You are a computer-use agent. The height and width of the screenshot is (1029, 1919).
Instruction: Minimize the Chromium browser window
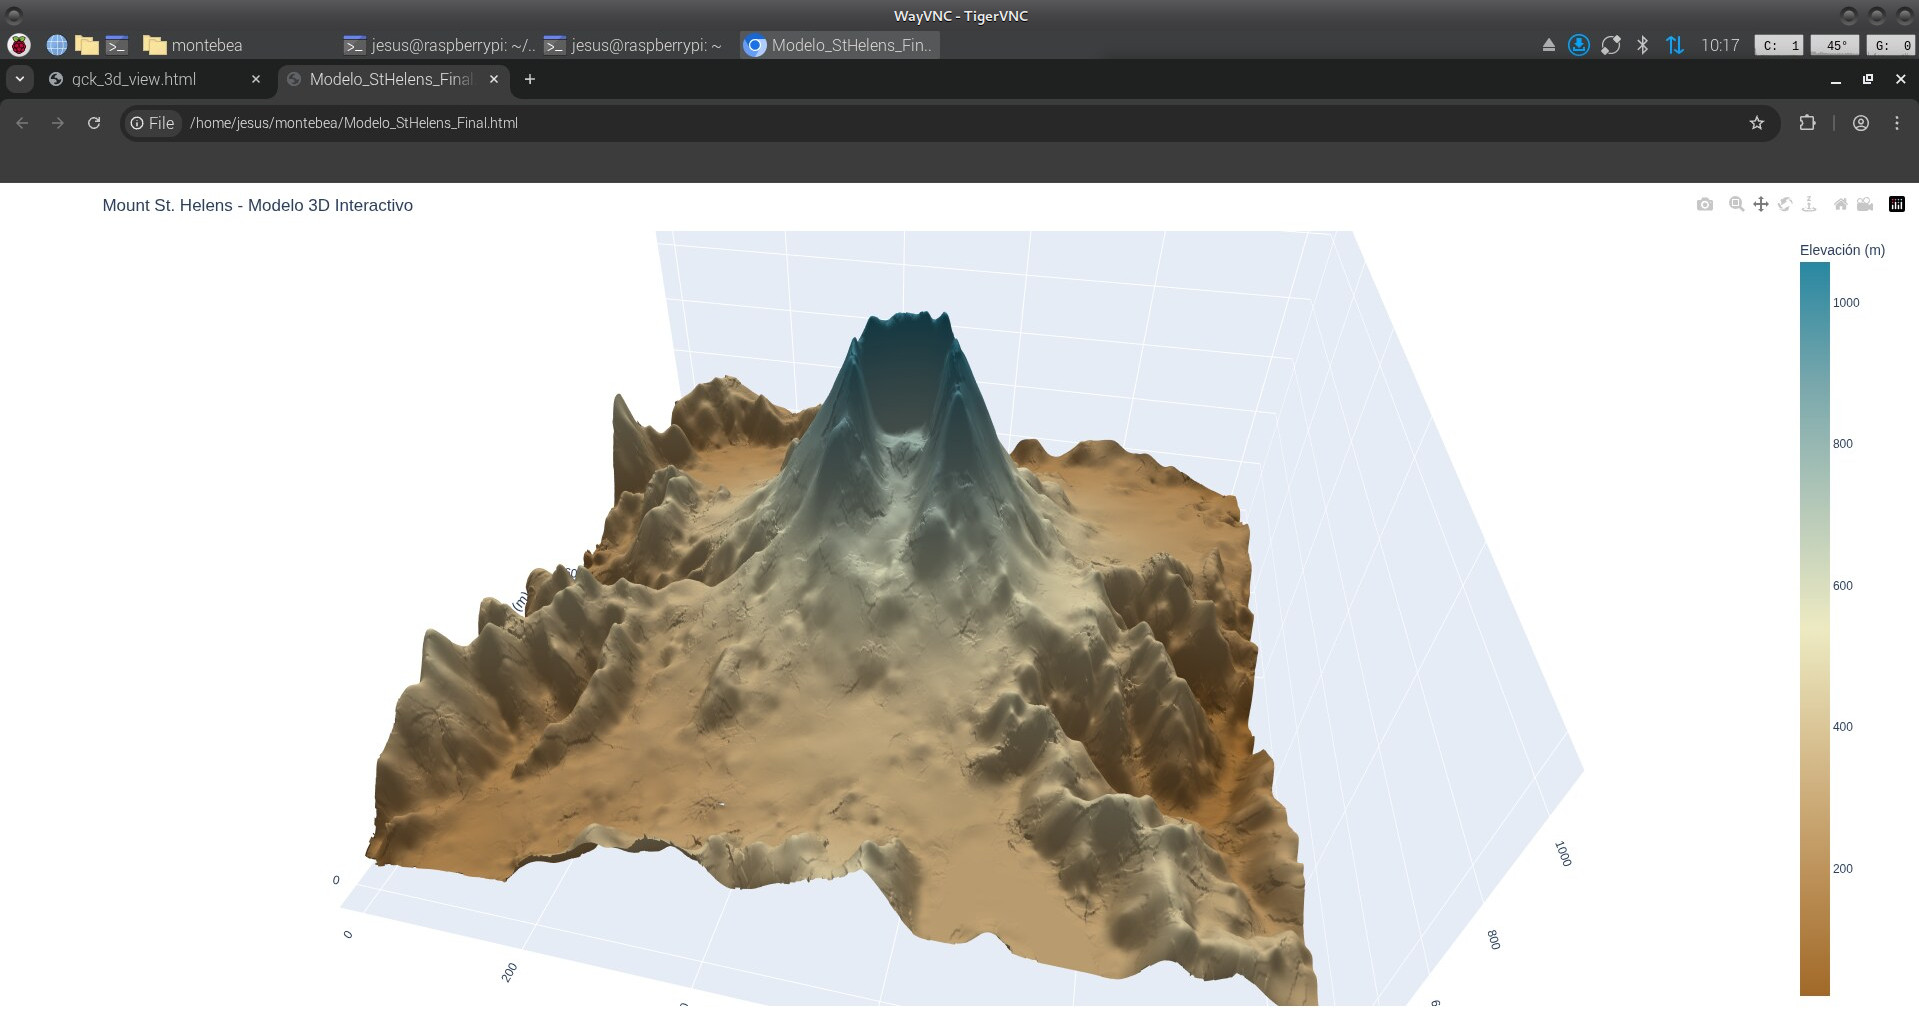point(1835,79)
